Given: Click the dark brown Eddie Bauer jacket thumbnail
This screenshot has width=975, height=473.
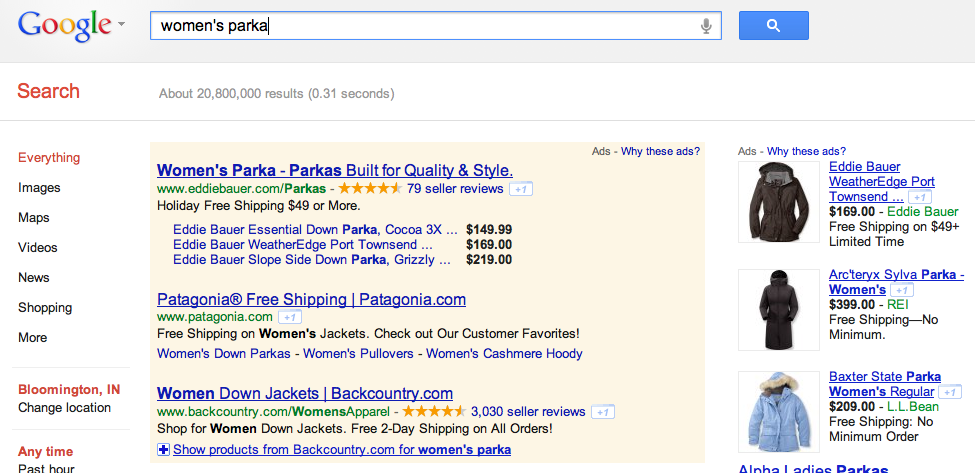Looking at the screenshot, I should (x=779, y=202).
